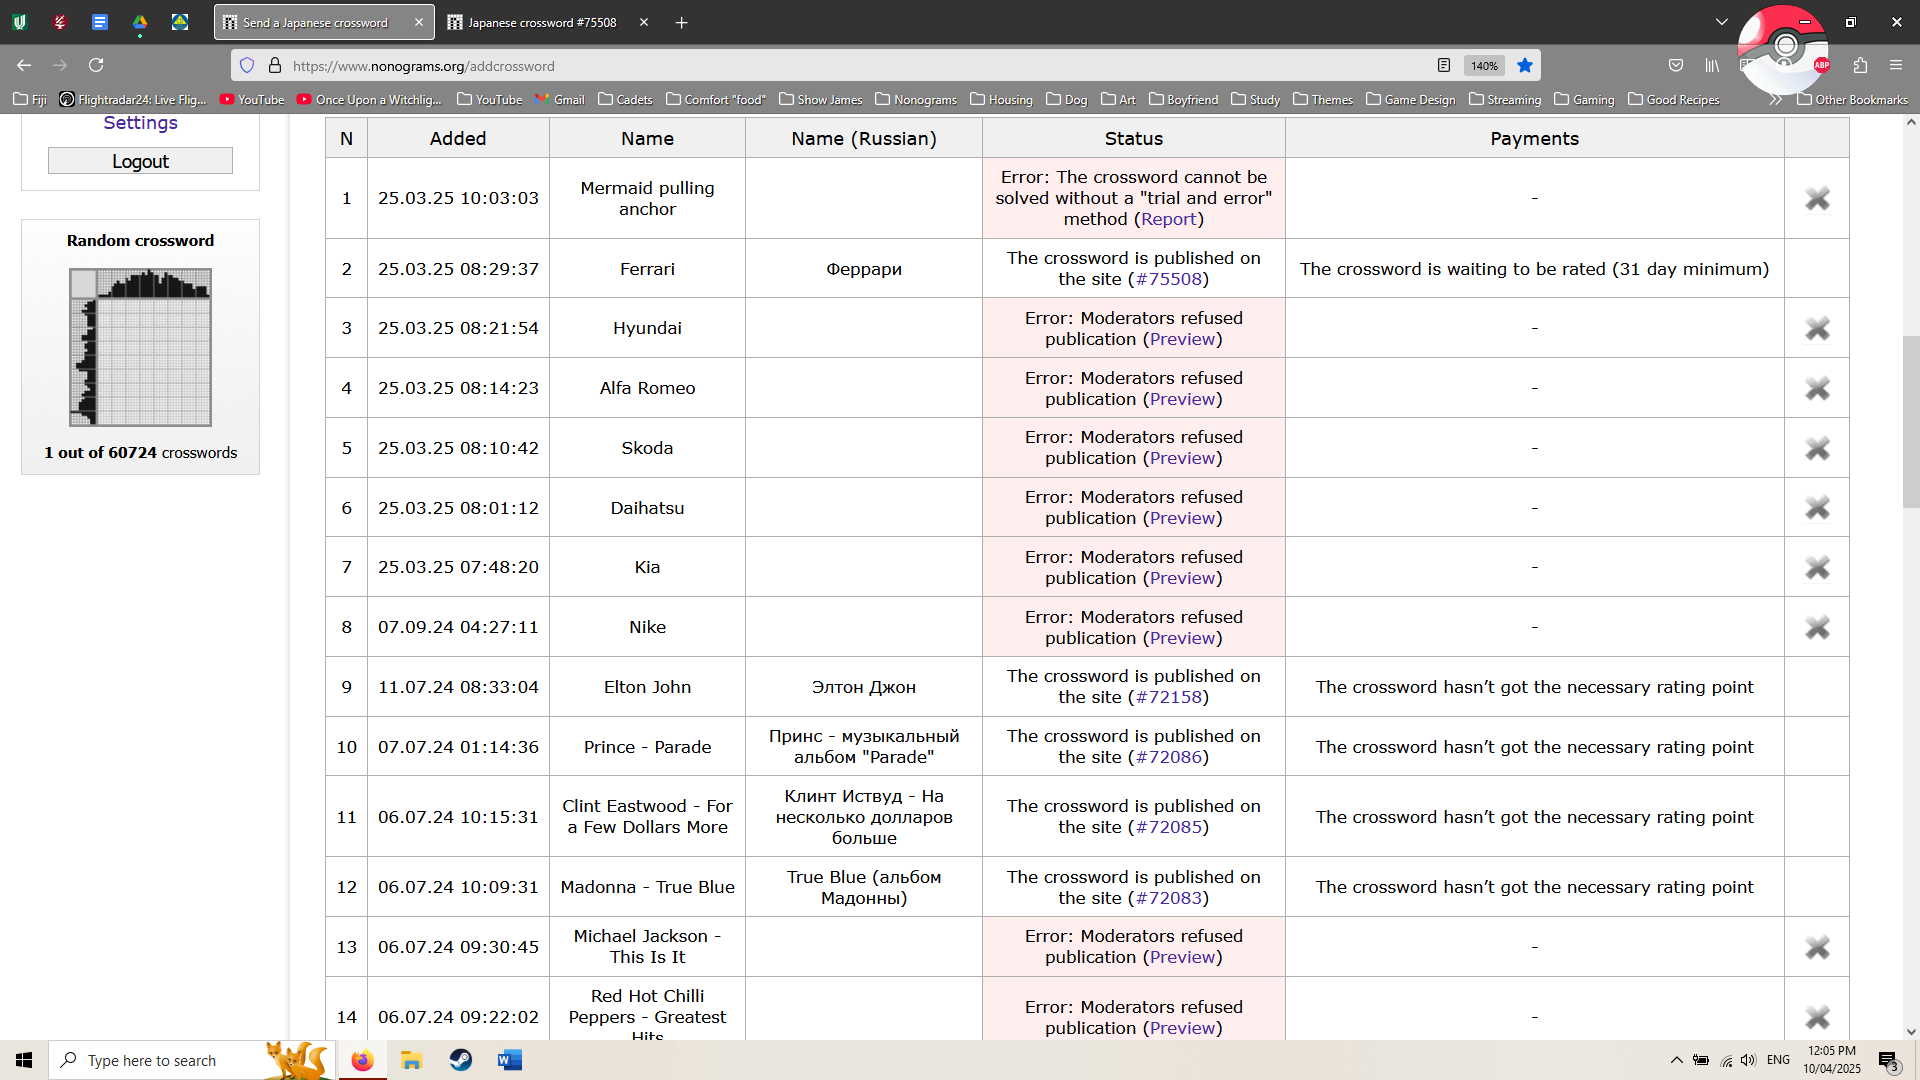The height and width of the screenshot is (1080, 1920).
Task: Open File Explorer from the taskbar
Action: [x=411, y=1060]
